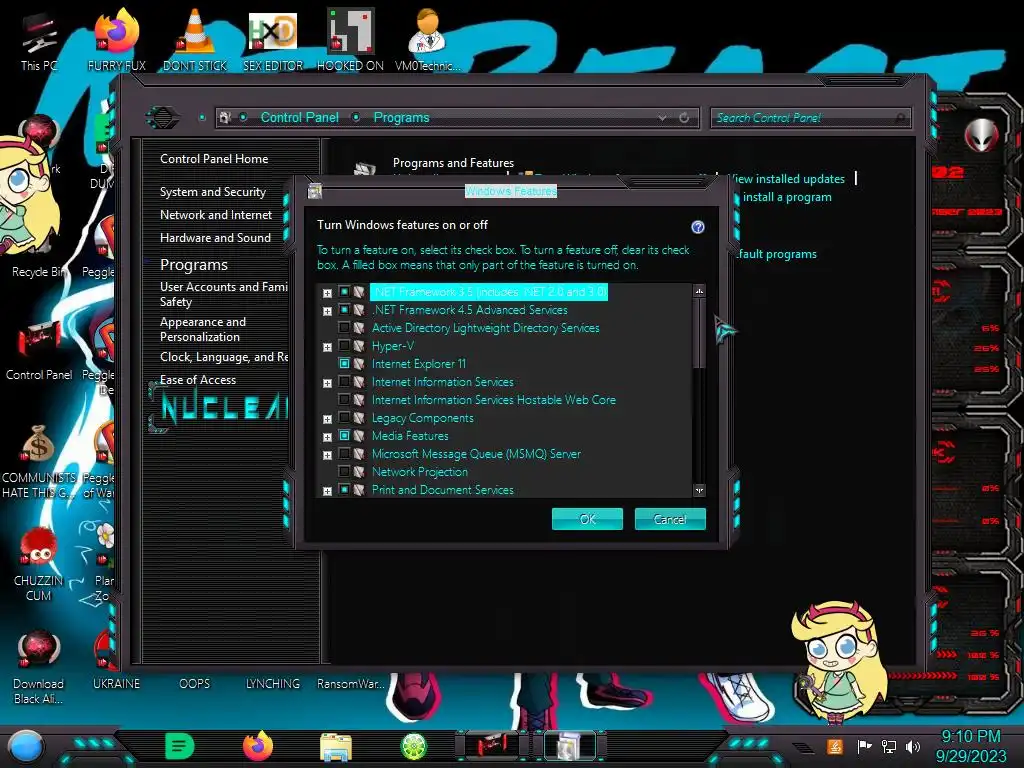Open green notes app in taskbar
The width and height of the screenshot is (1024, 768).
point(180,746)
